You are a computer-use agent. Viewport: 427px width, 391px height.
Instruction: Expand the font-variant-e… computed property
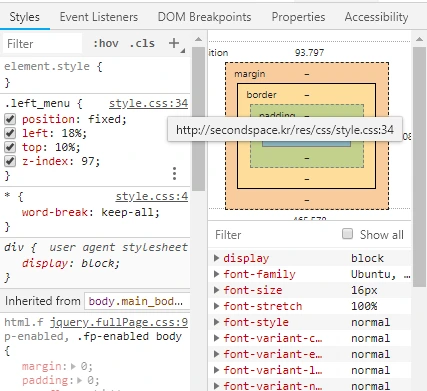216,354
